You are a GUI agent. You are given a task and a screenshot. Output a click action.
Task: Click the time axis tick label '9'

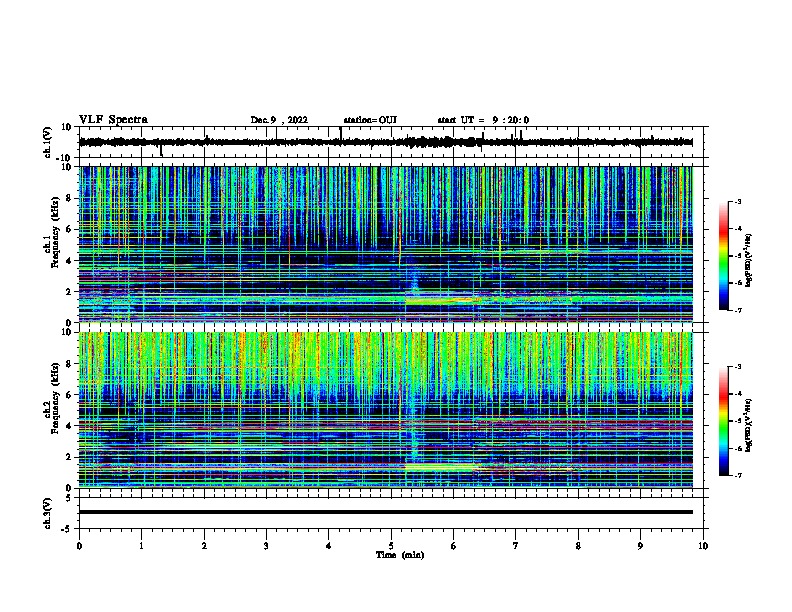click(x=640, y=546)
